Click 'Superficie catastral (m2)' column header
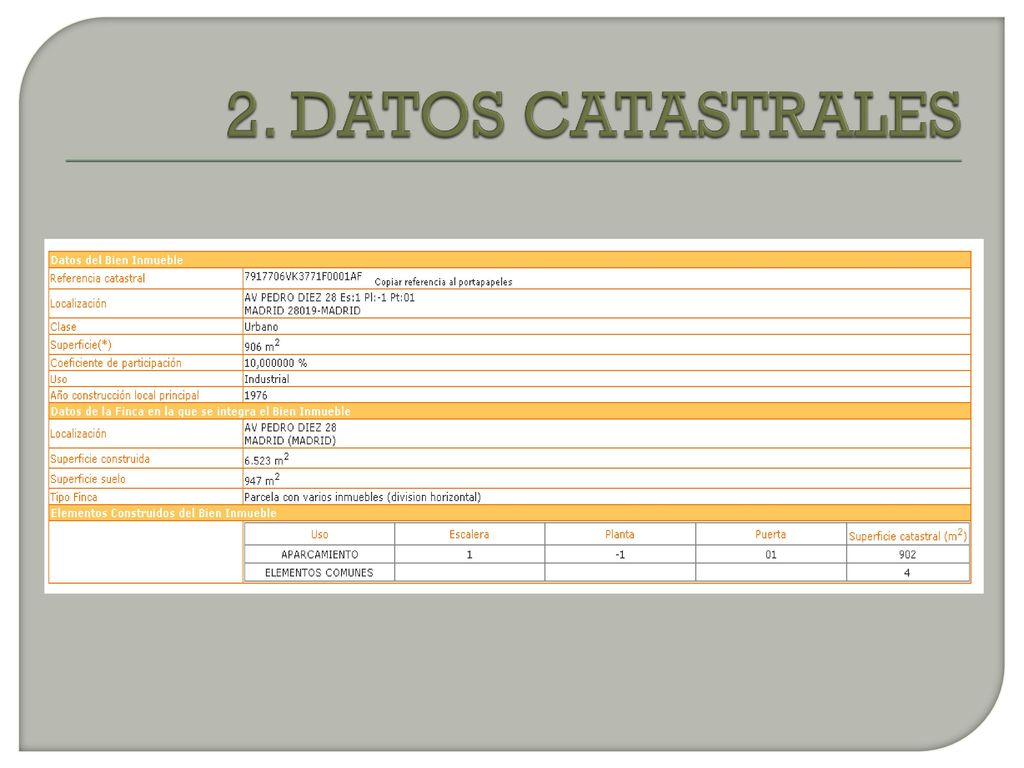Image resolution: width=1024 pixels, height=768 pixels. pos(908,536)
